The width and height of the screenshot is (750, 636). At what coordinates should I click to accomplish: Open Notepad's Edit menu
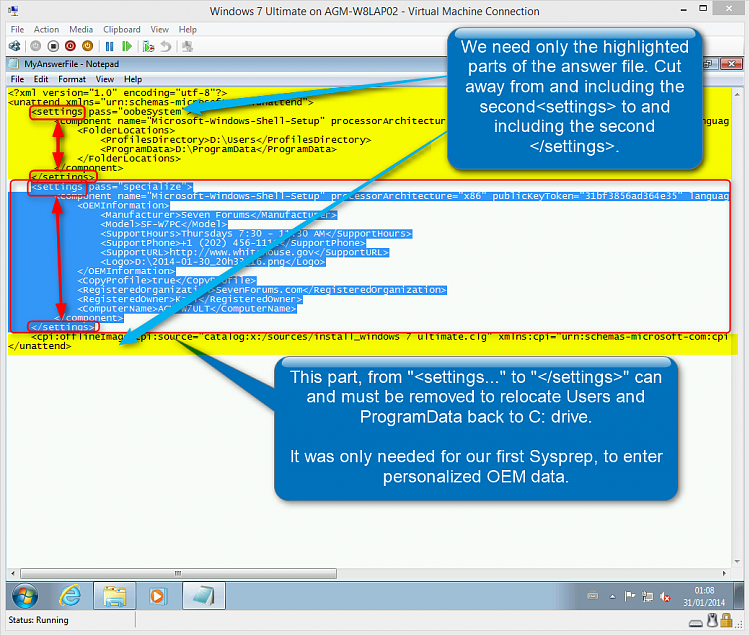point(41,79)
